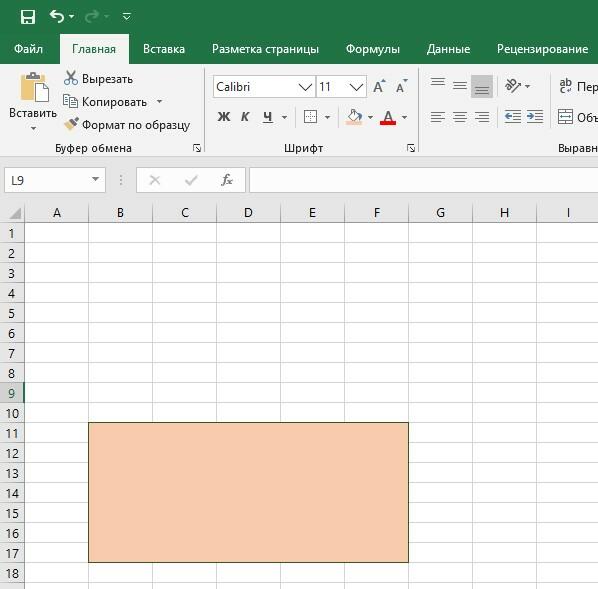Click the Save icon in quick access toolbar
The width and height of the screenshot is (598, 589).
[28, 17]
